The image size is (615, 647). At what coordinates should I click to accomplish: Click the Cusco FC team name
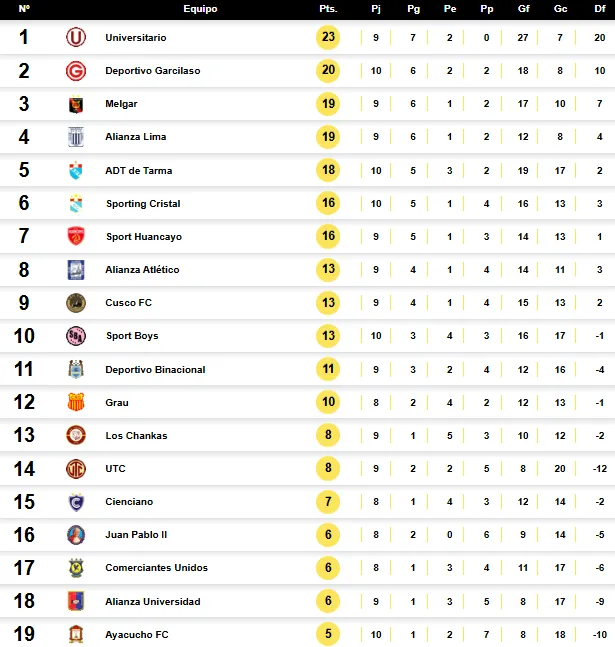pyautogui.click(x=128, y=302)
